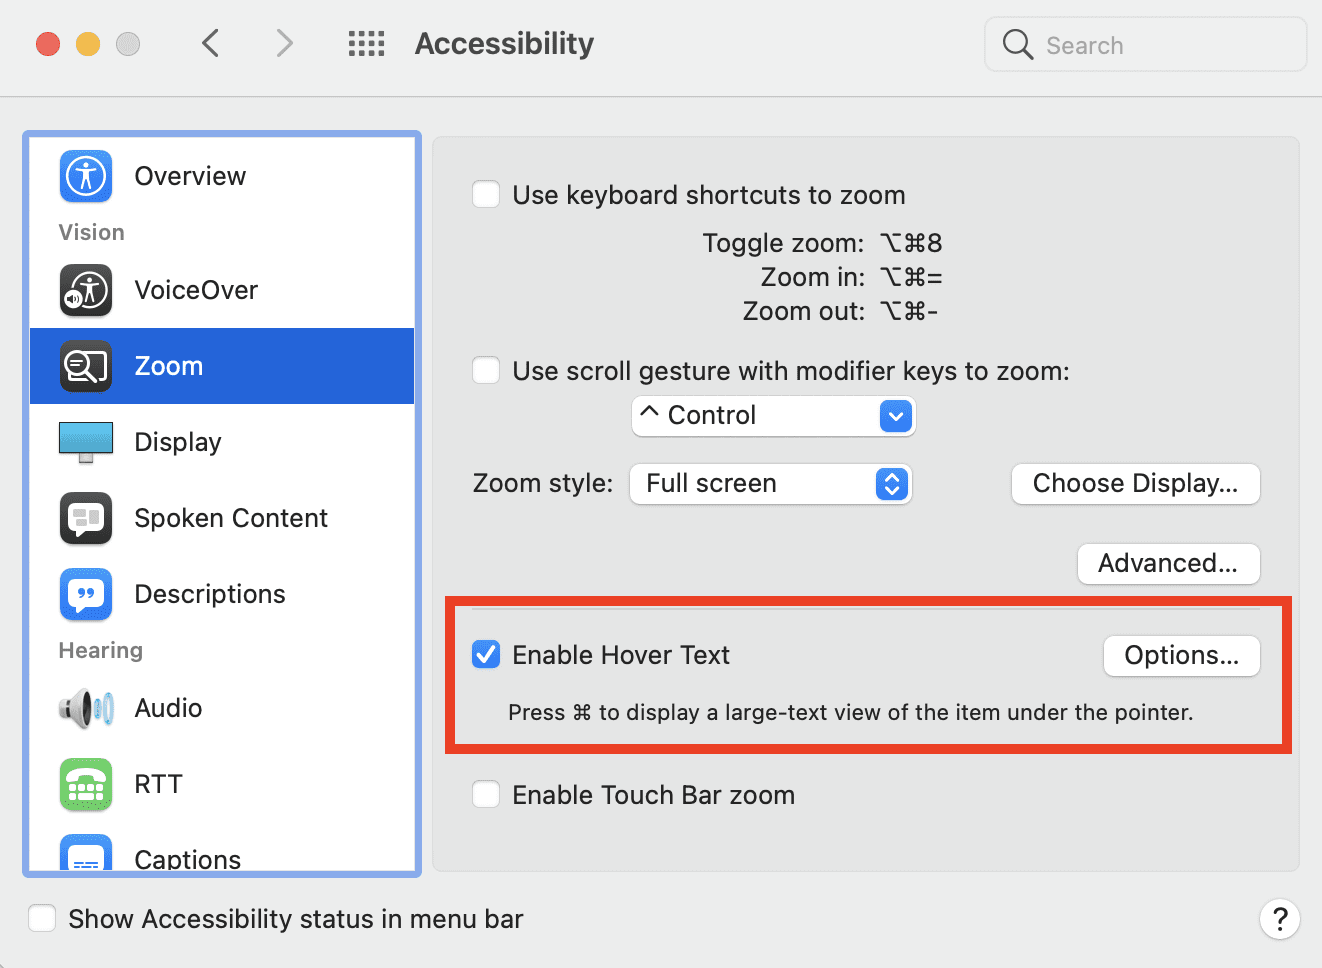This screenshot has height=968, width=1322.
Task: Check Show Accessibility status in menu bar
Action: pyautogui.click(x=42, y=918)
